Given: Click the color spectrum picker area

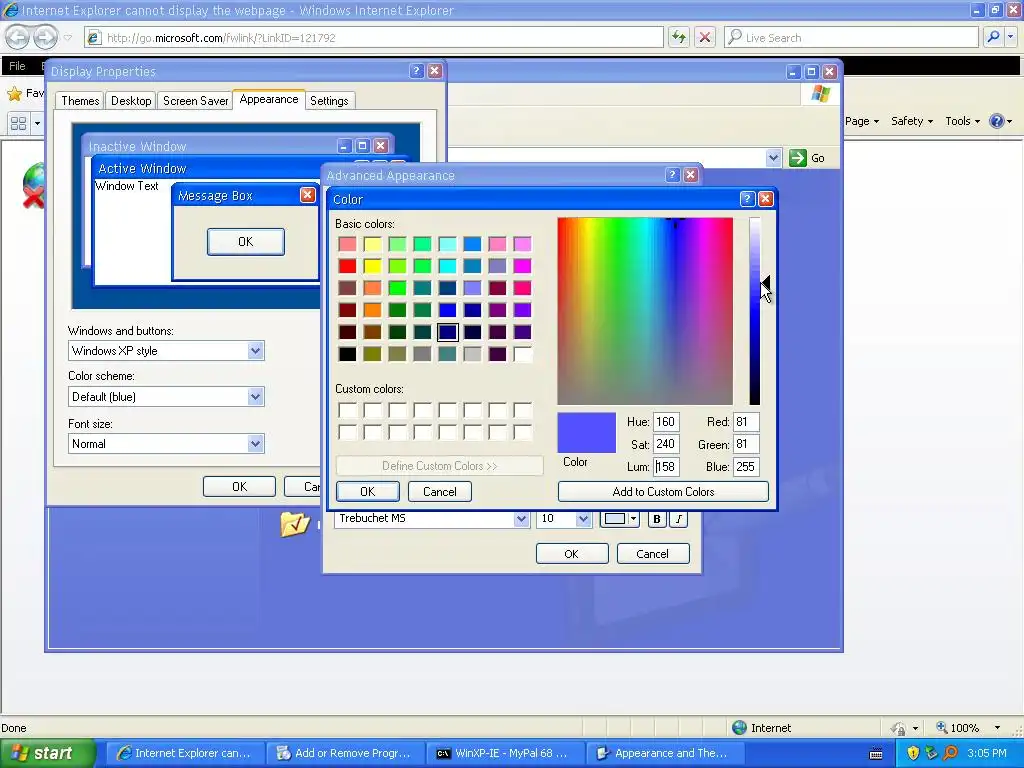Looking at the screenshot, I should click(x=645, y=312).
